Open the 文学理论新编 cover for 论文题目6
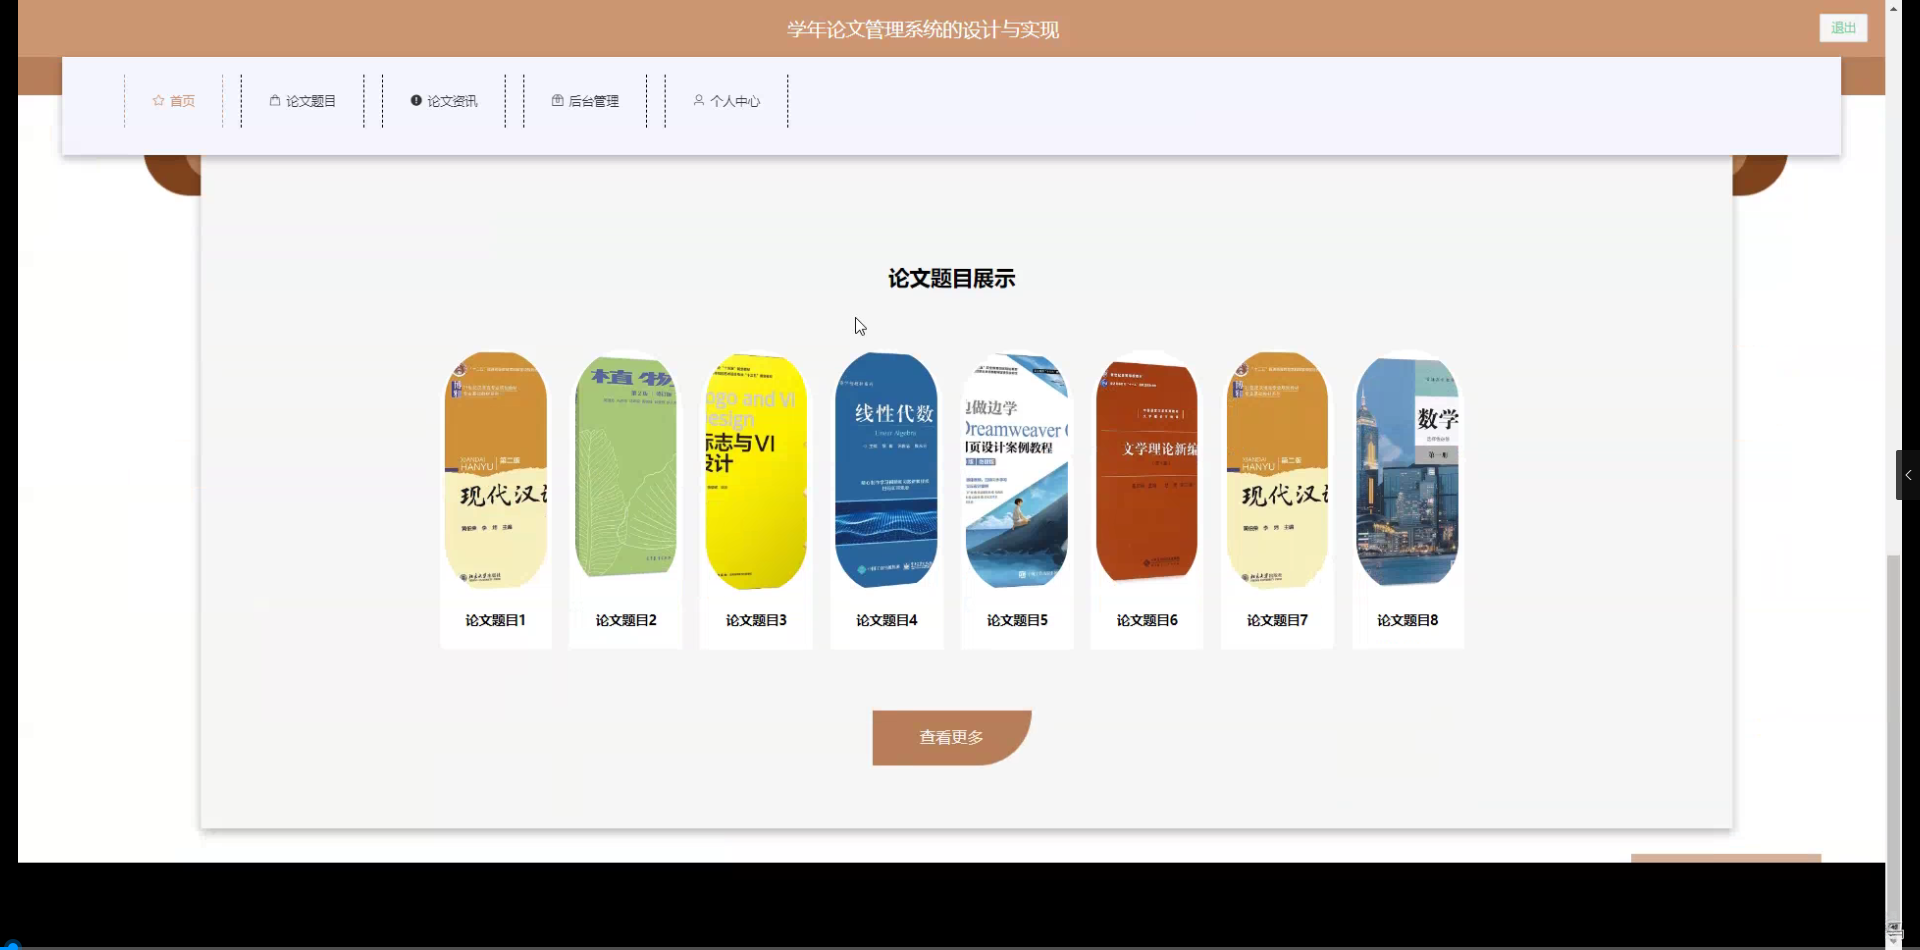Image resolution: width=1920 pixels, height=950 pixels. coord(1147,470)
